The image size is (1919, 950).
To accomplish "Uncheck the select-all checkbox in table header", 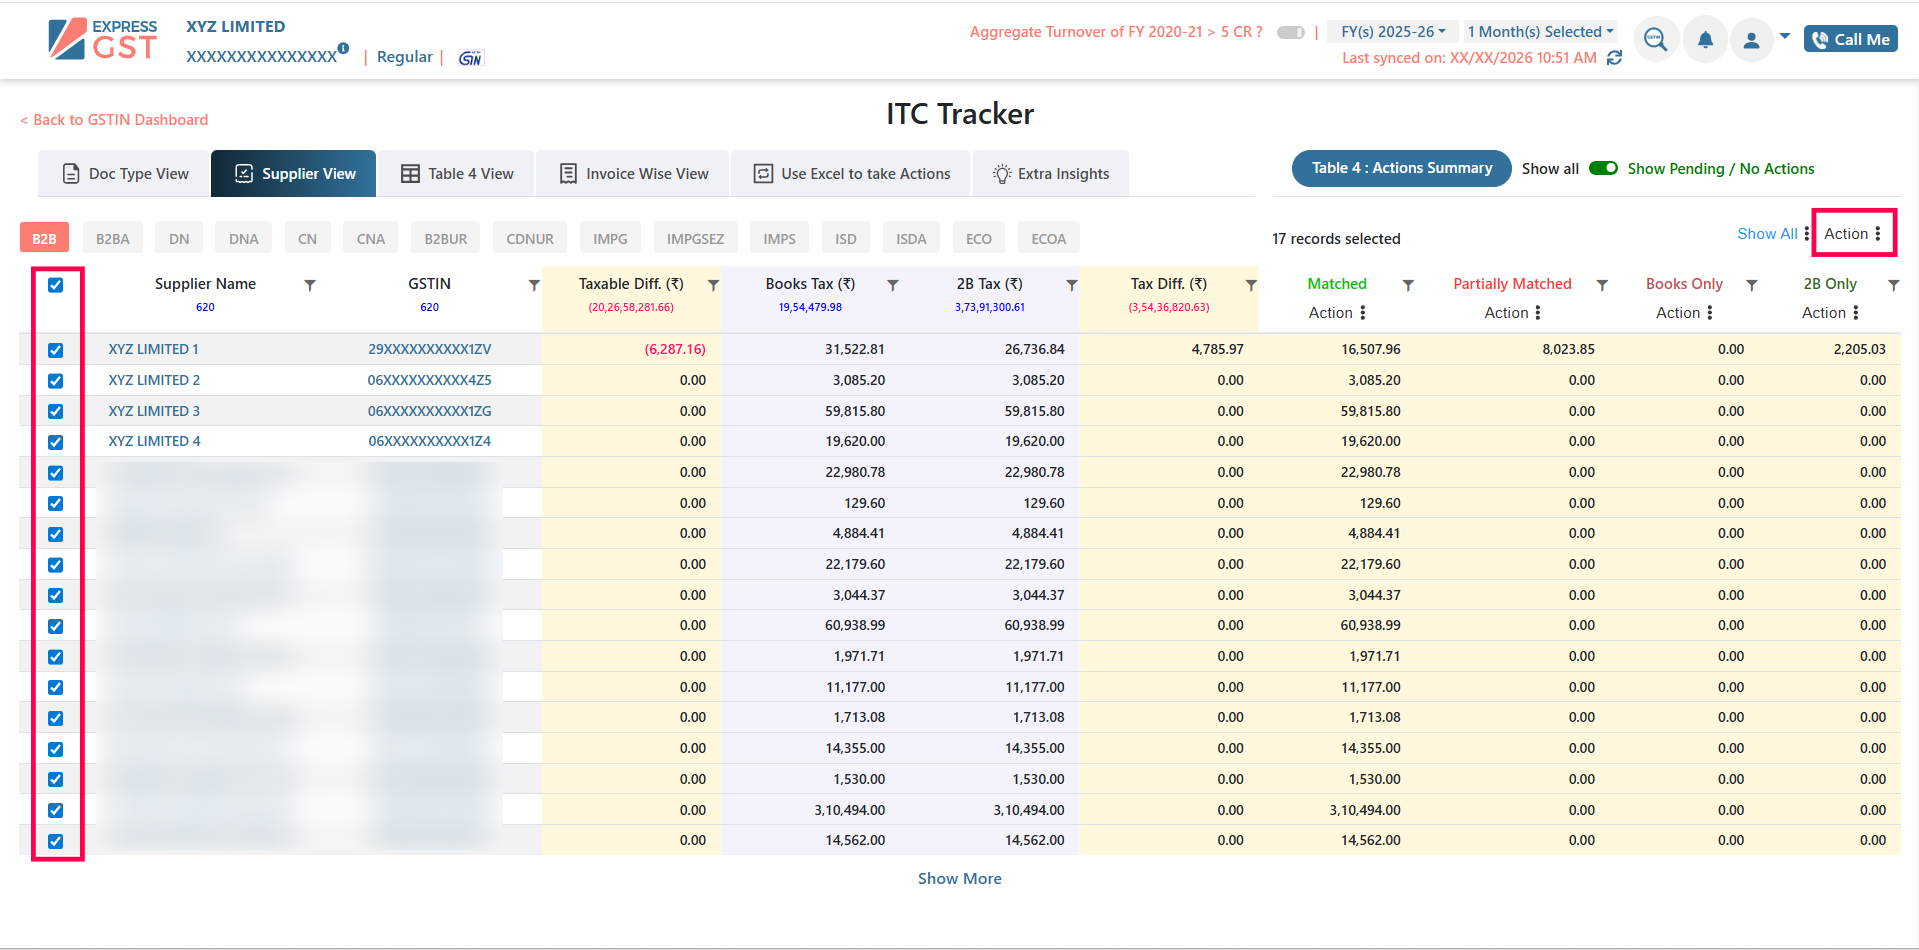I will [56, 285].
